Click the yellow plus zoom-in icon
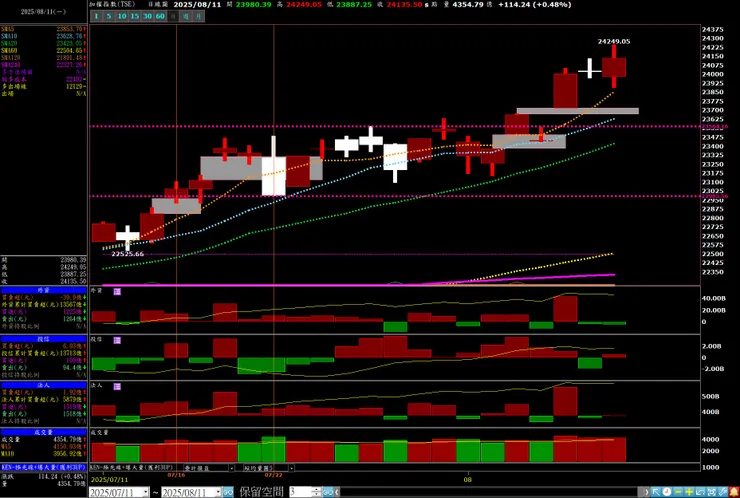The height and width of the screenshot is (498, 740). [x=689, y=492]
